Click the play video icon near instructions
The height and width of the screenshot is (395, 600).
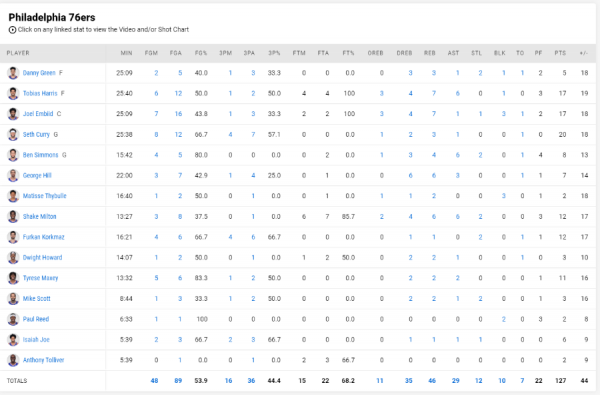[x=12, y=30]
